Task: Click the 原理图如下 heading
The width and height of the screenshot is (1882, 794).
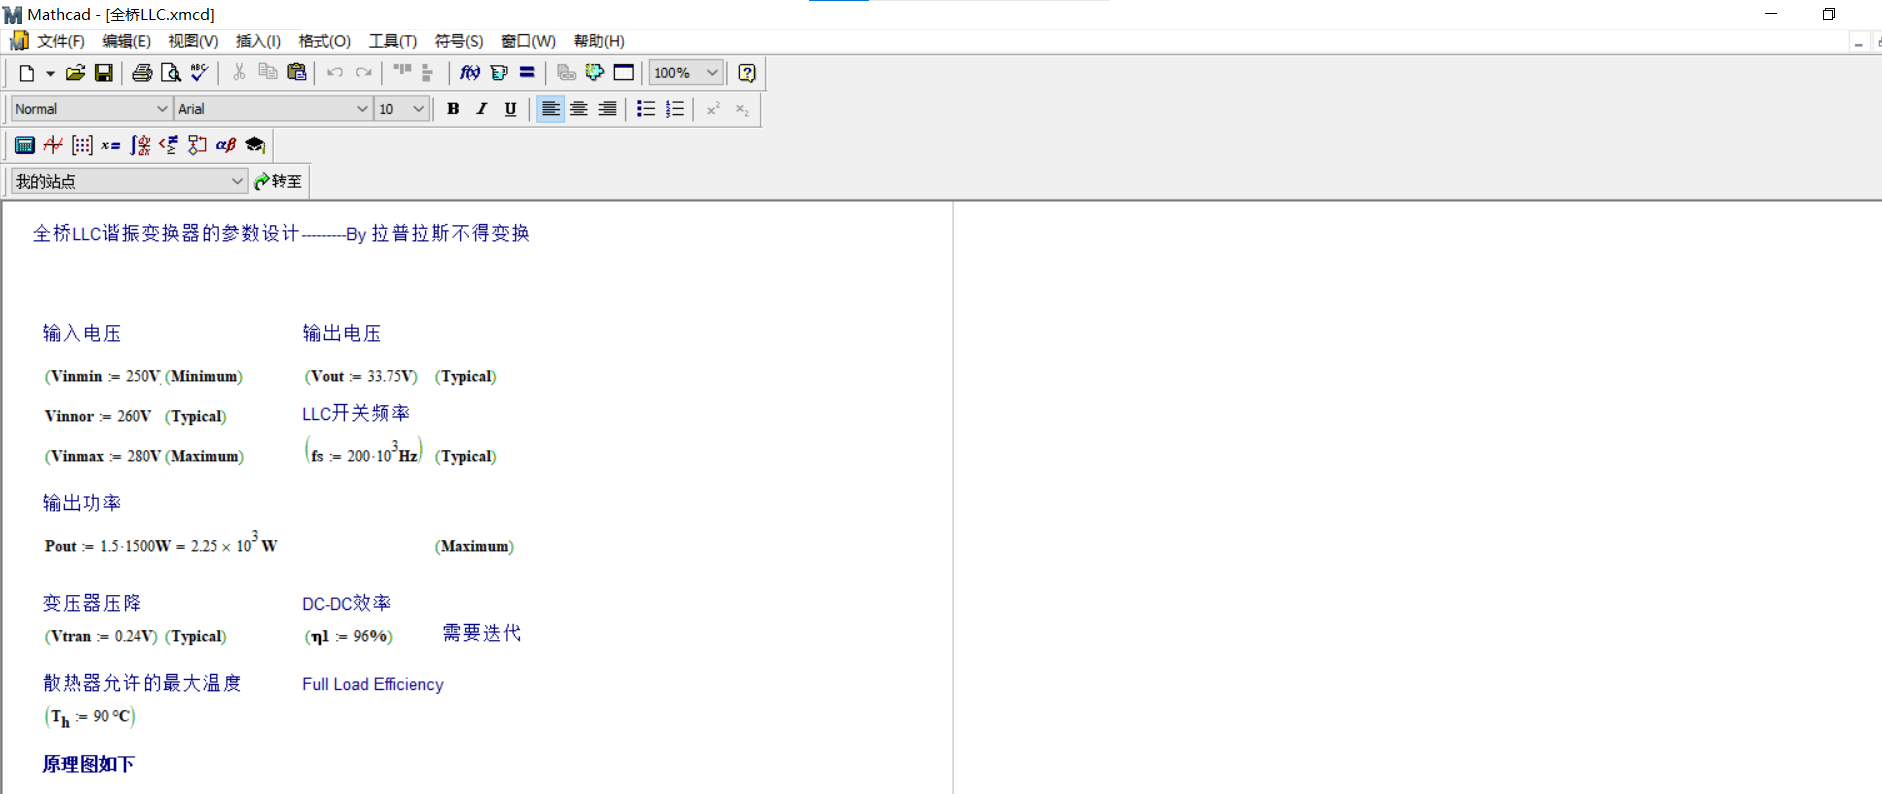Action: click(88, 764)
